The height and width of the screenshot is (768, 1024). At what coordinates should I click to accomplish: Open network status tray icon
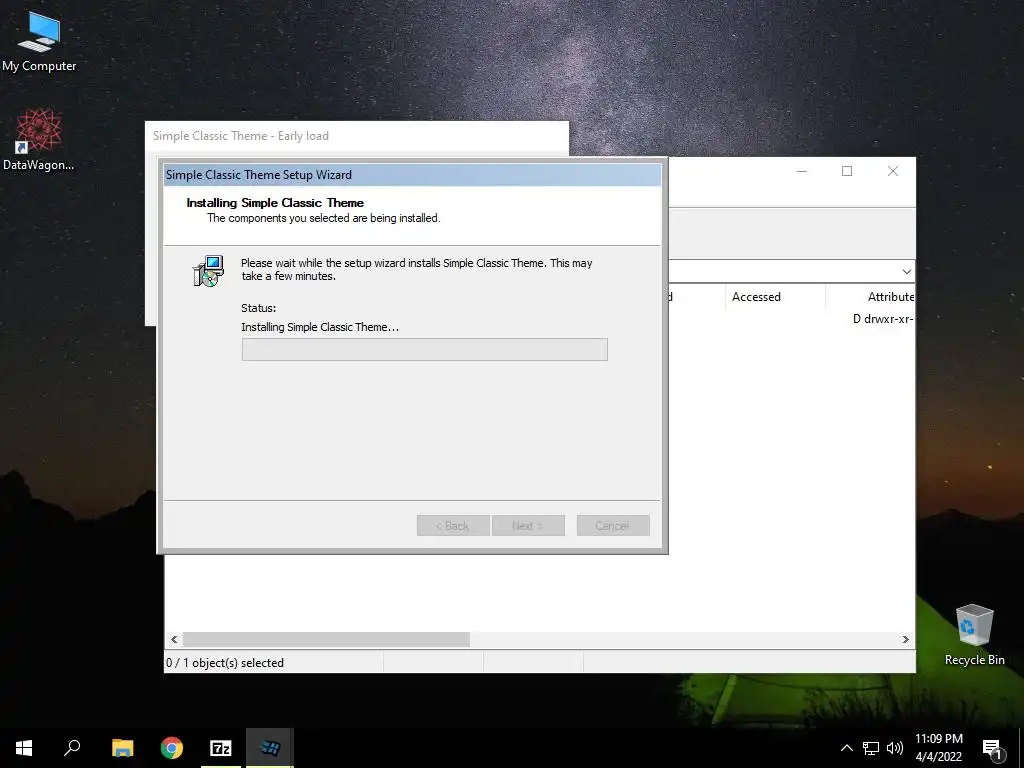[871, 748]
